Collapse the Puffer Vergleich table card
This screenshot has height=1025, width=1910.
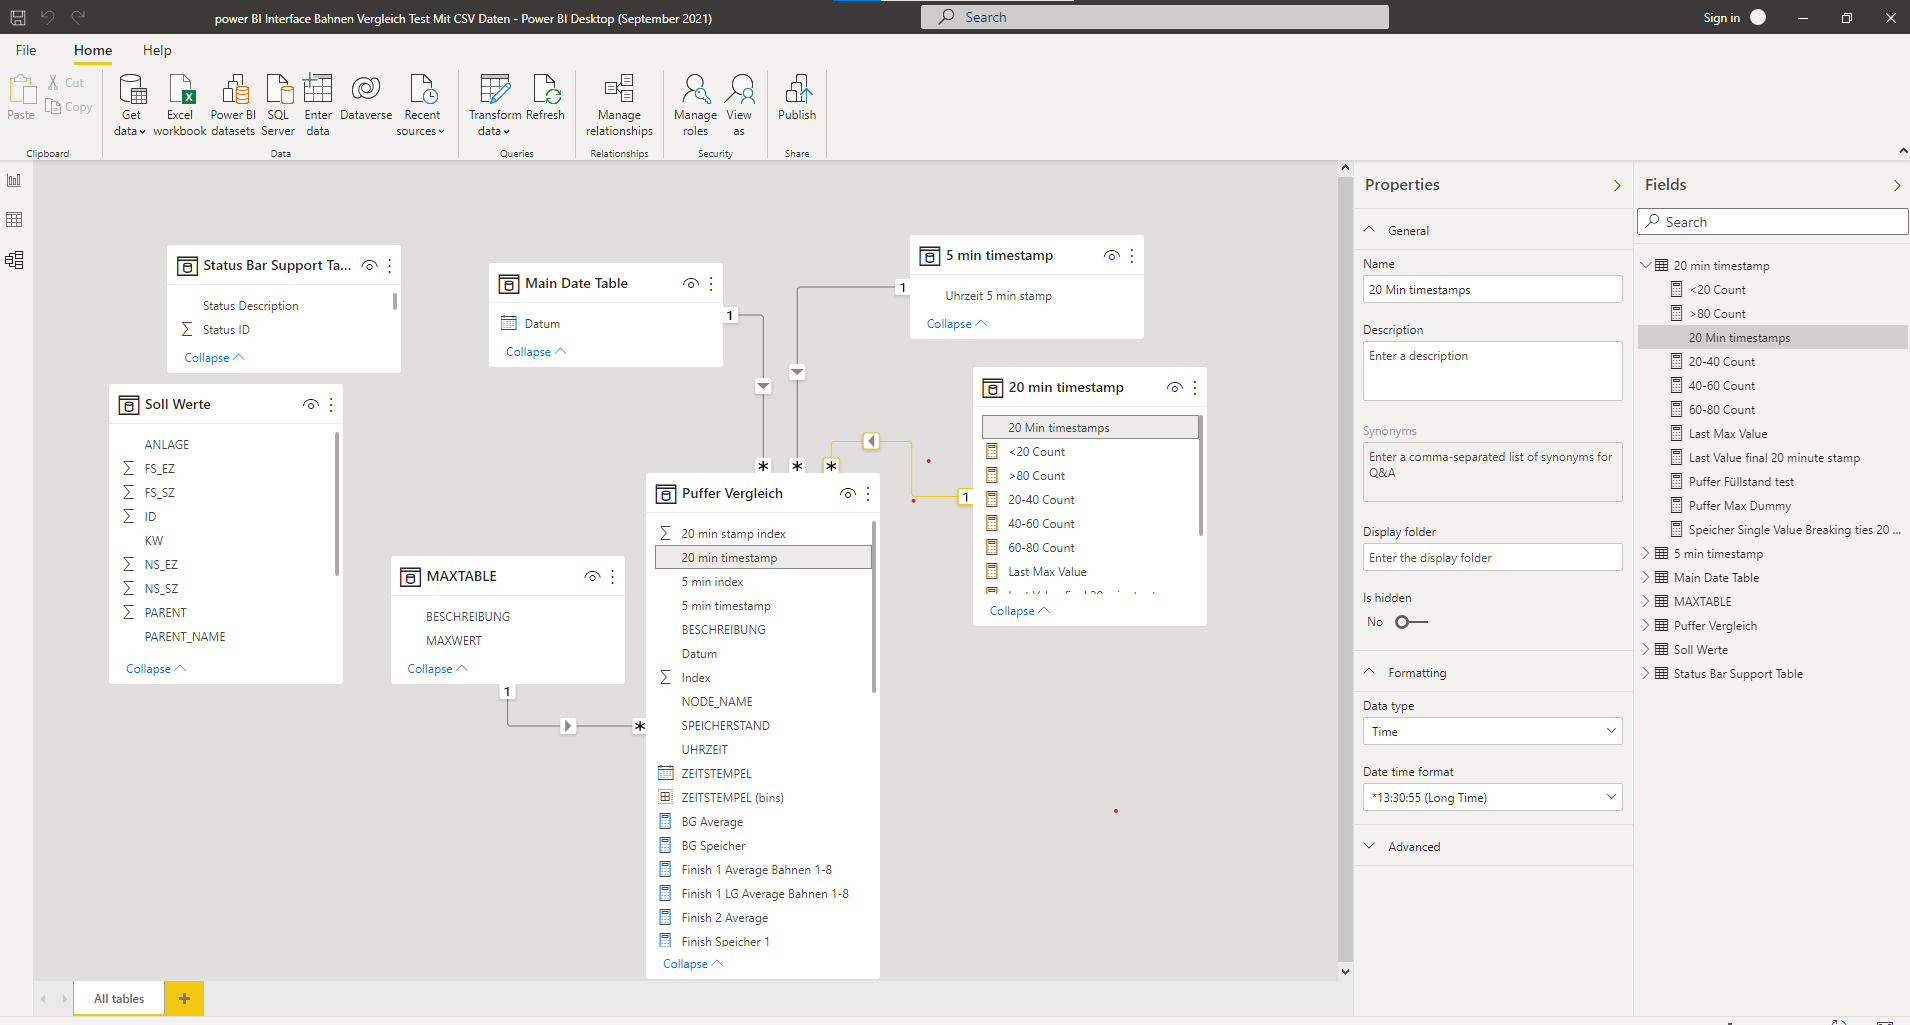click(x=693, y=964)
